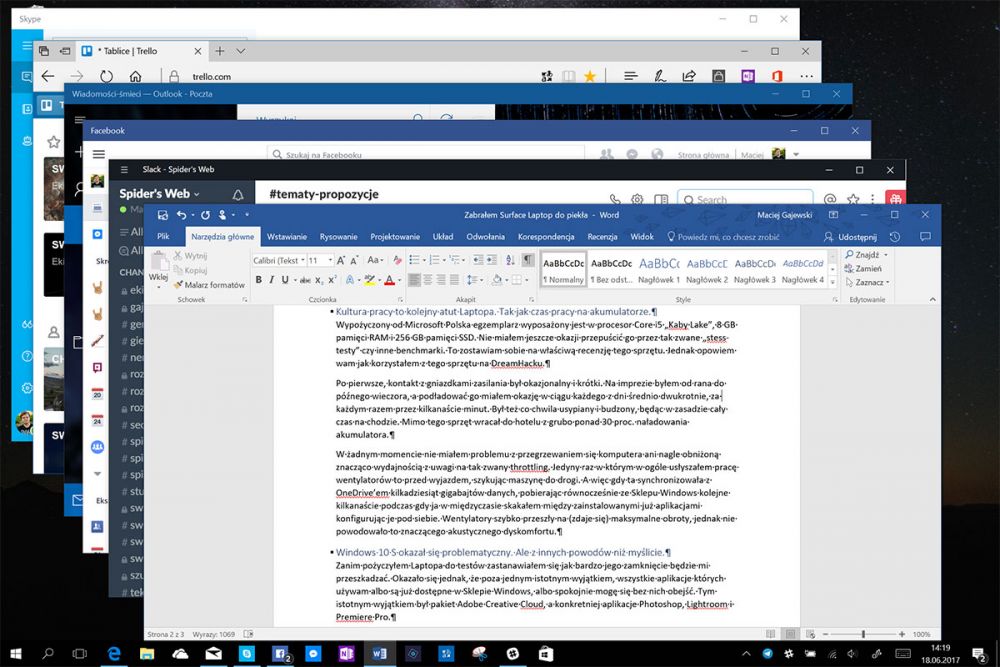
Task: Open the Recenzja ribbon tab
Action: pos(602,237)
